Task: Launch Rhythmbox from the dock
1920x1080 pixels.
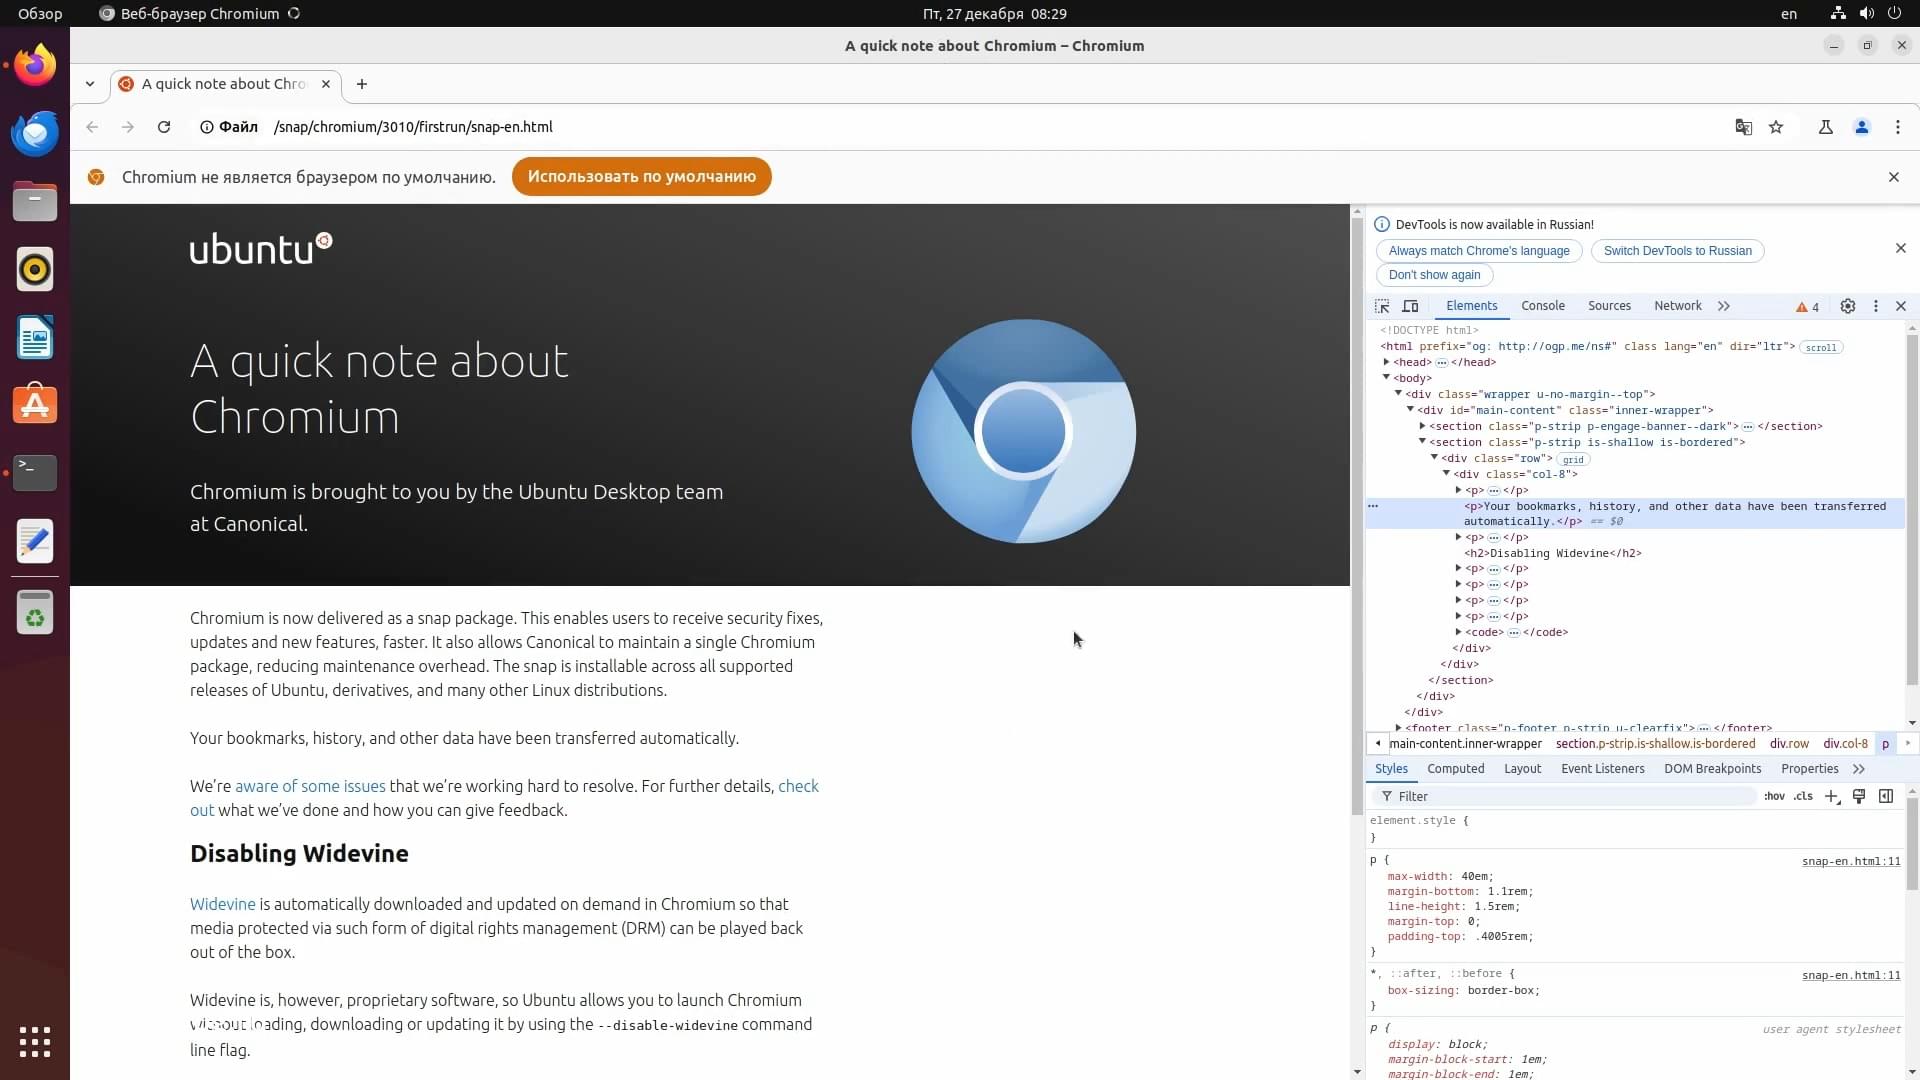Action: (x=35, y=269)
